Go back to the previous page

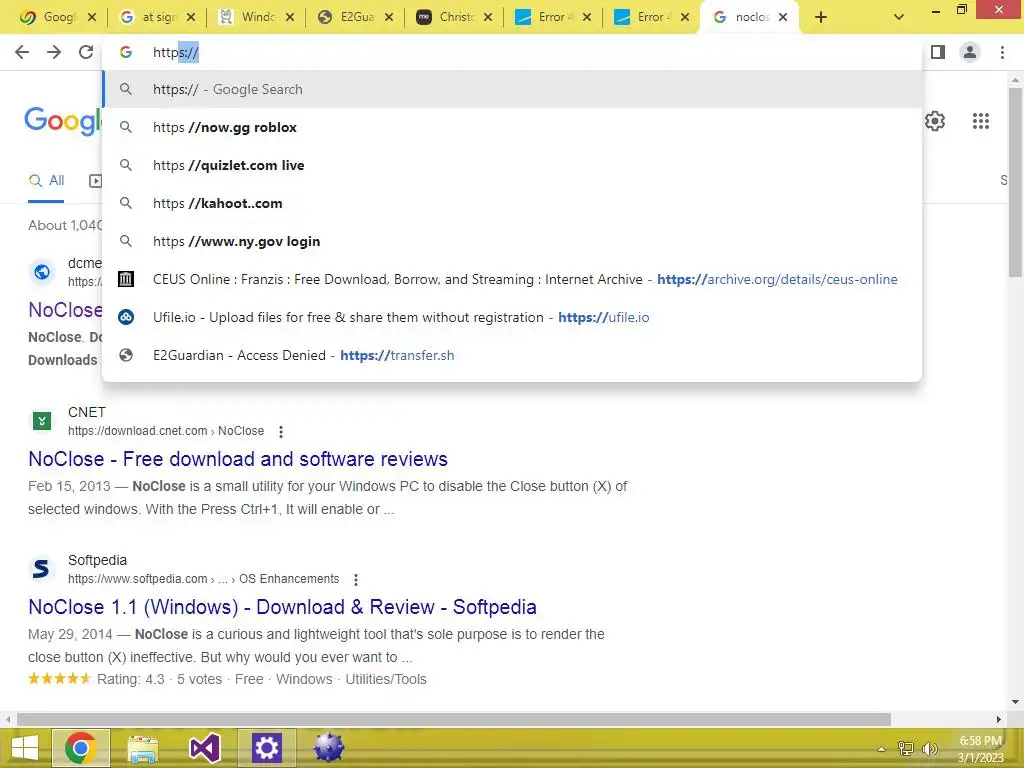point(22,52)
